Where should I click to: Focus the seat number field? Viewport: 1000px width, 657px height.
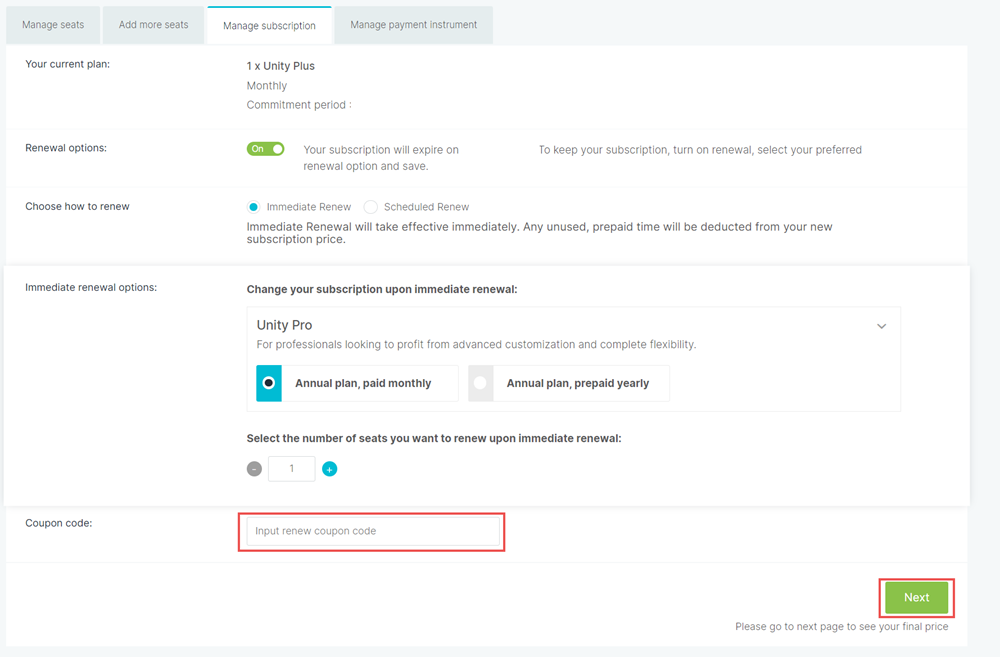tap(291, 469)
